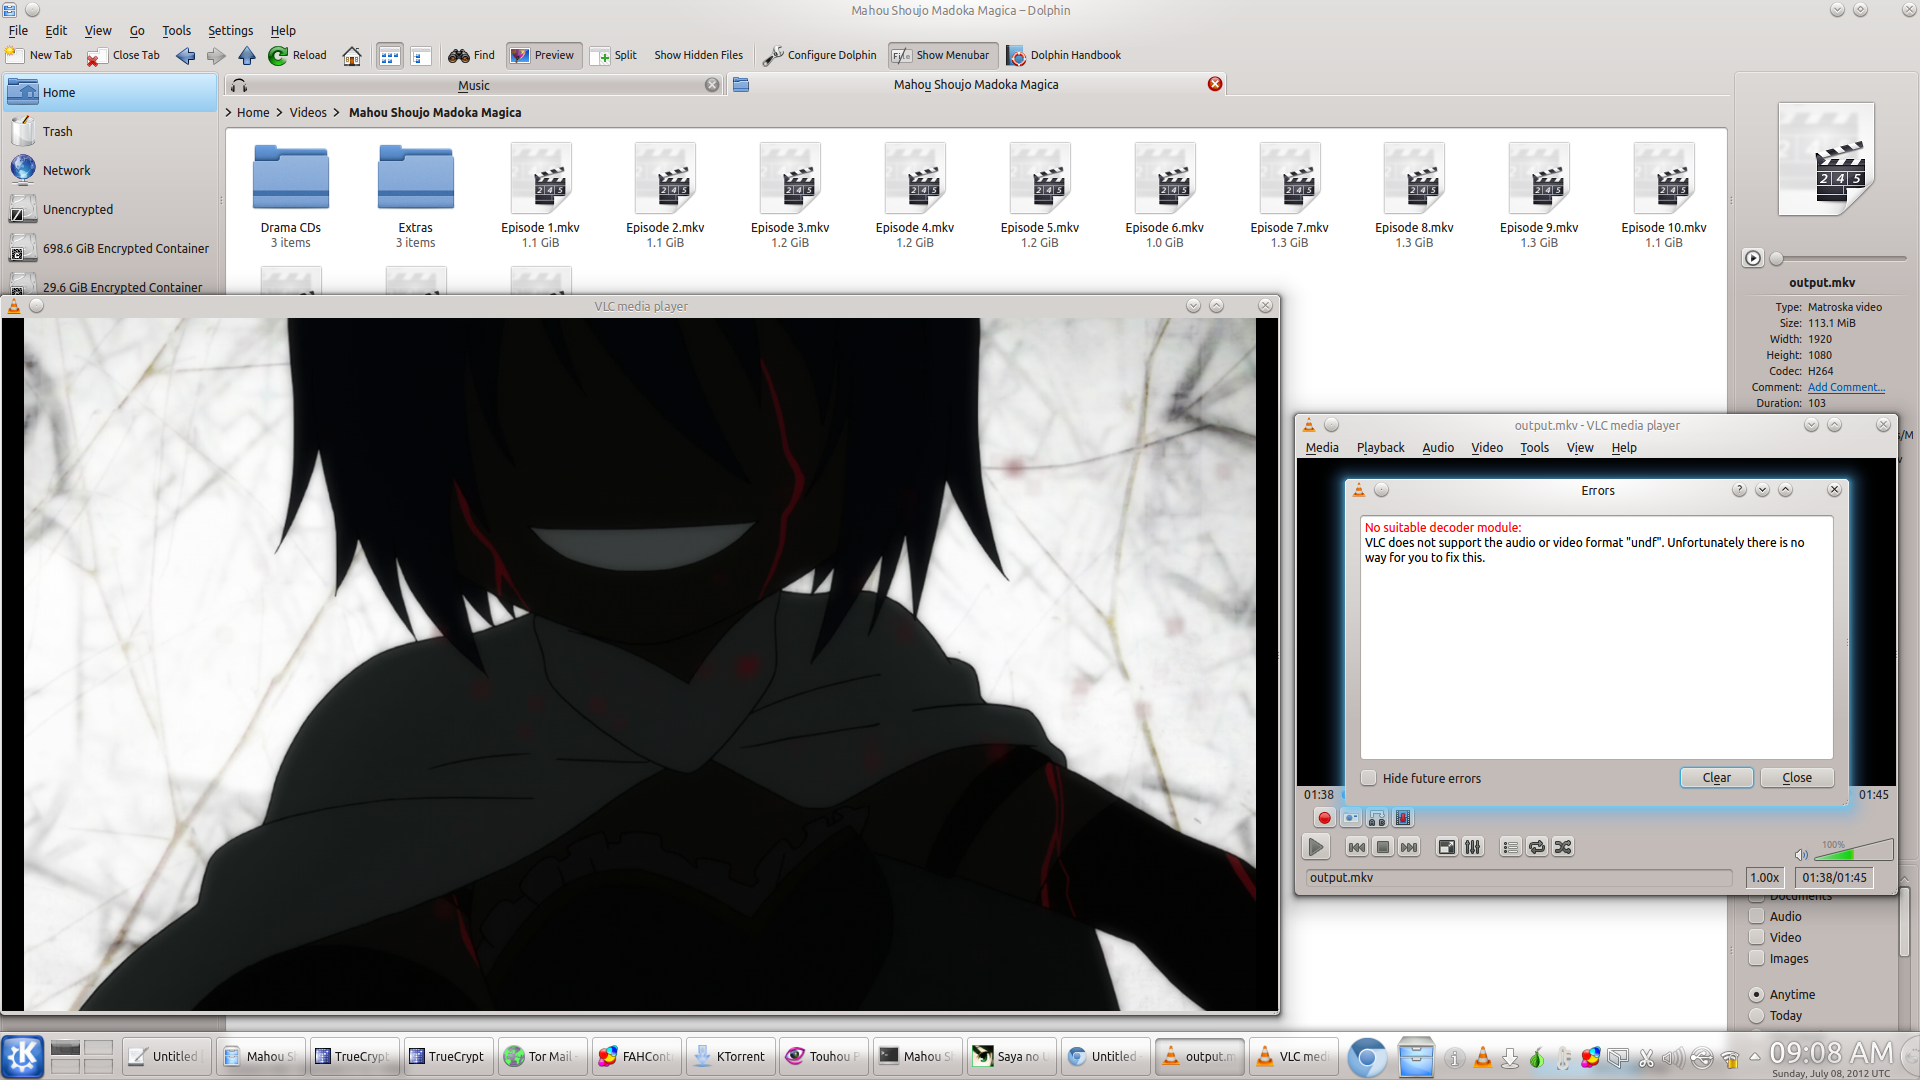Switch Dolphin to icons view mode
This screenshot has width=1920, height=1080.
(389, 56)
